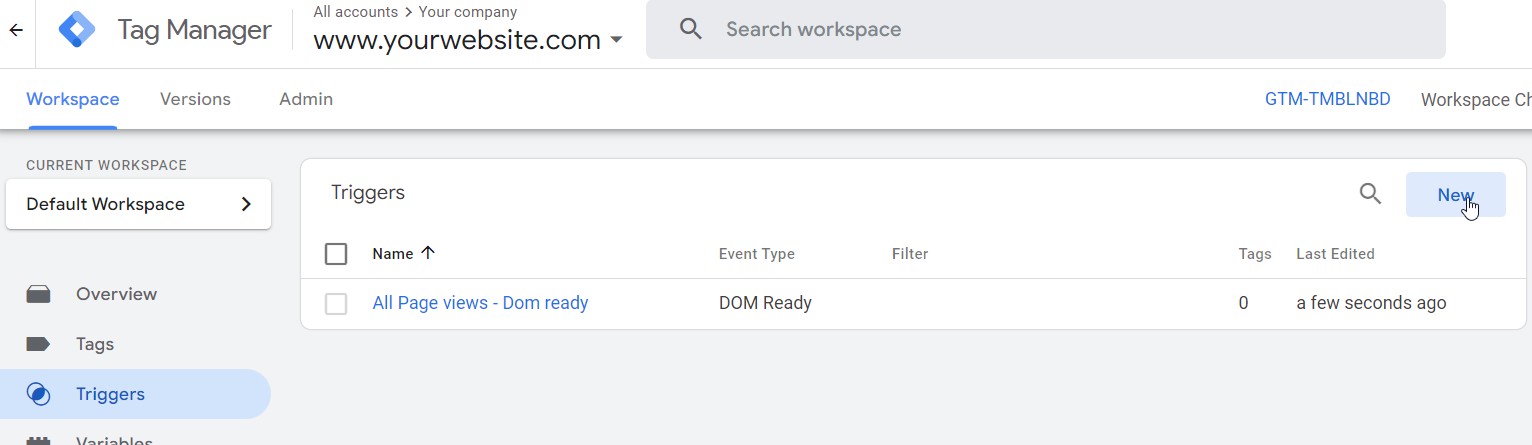
Task: Click the GTM-TMBLNBD container ID link
Action: (1328, 99)
